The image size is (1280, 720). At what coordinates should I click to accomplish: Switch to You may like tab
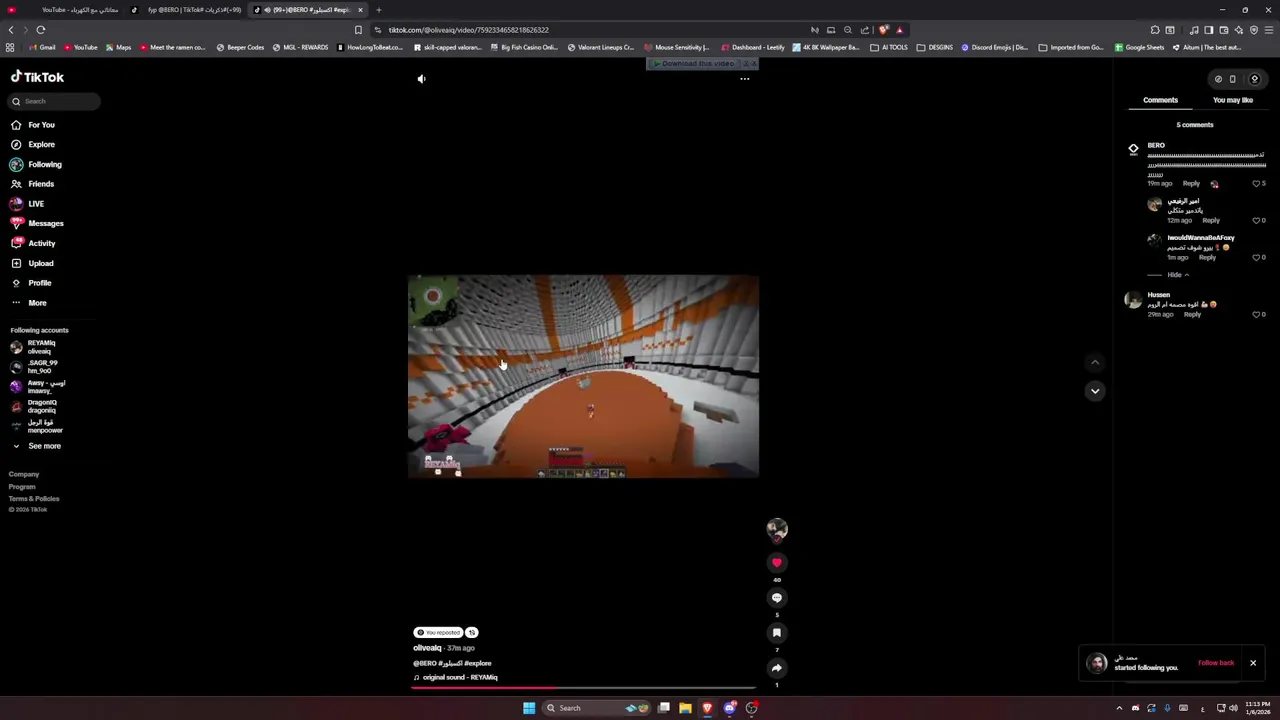1232,100
